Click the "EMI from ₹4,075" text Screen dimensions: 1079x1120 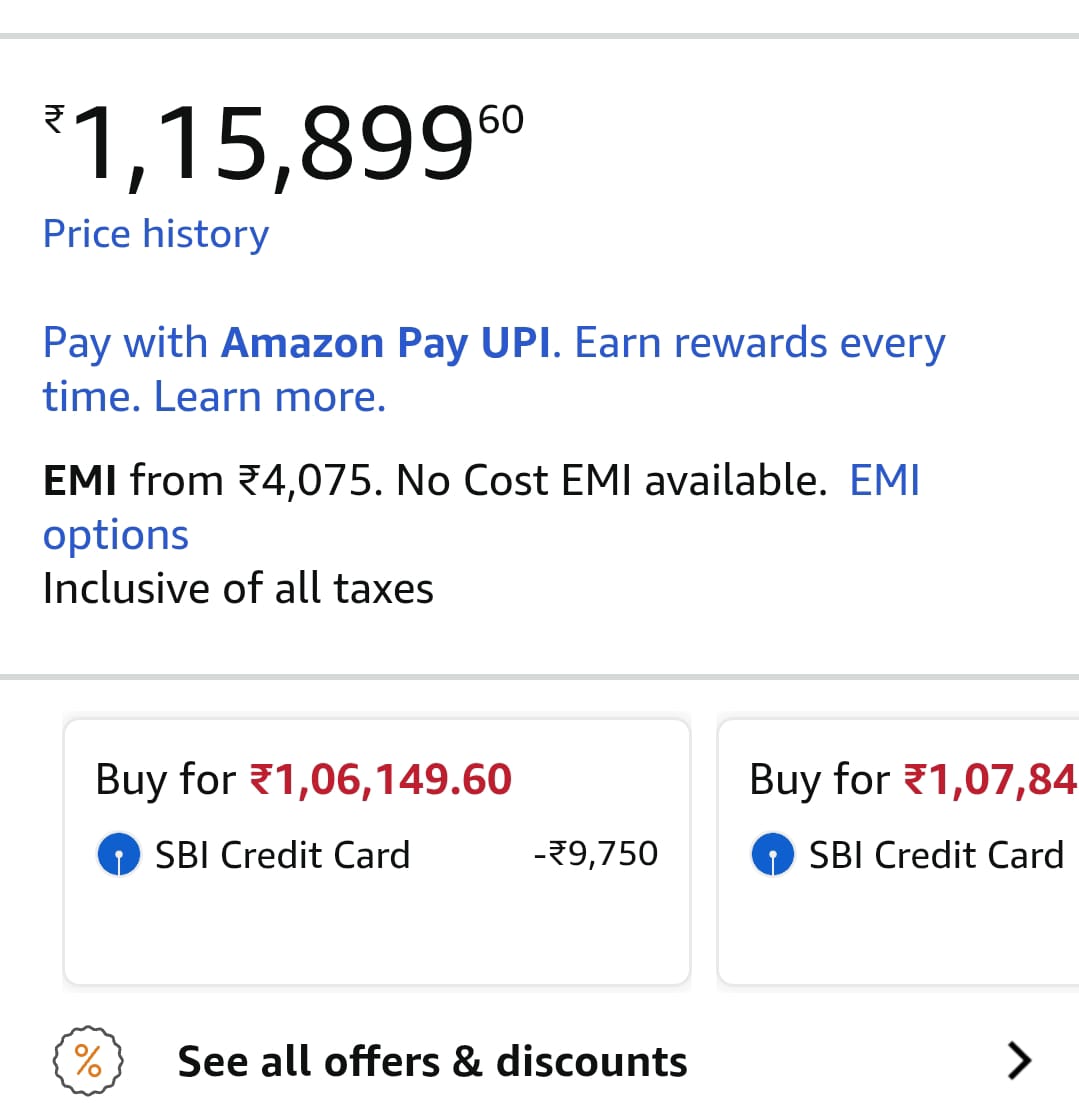coord(212,481)
